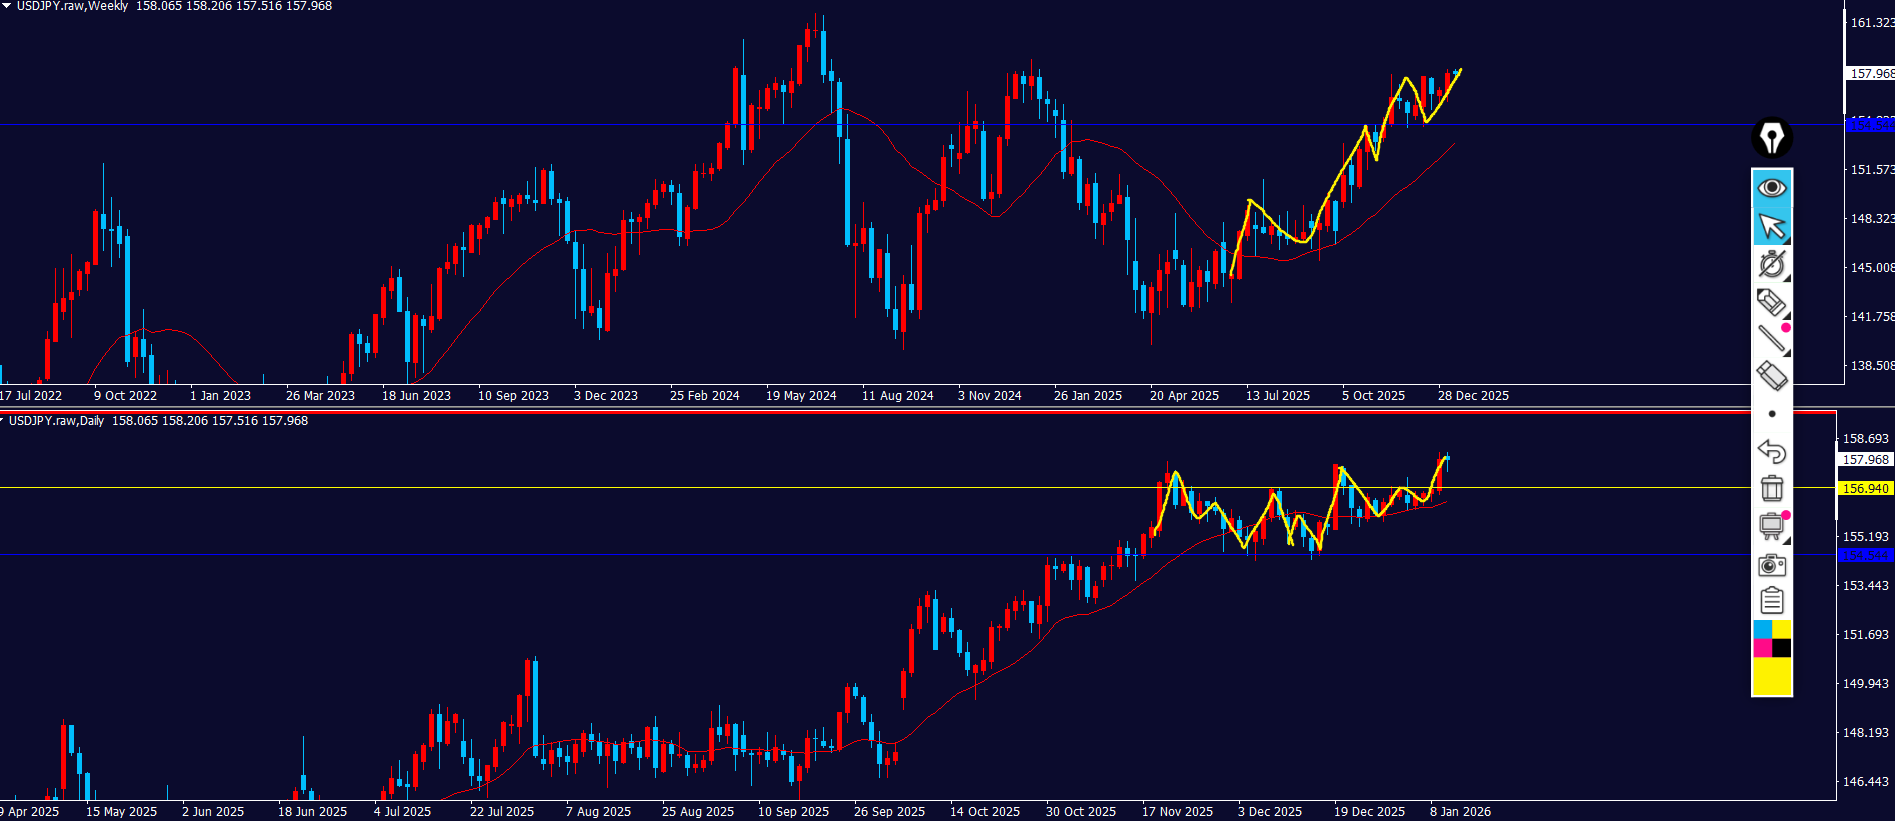Click the 157.968 current price label on Daily chart
The width and height of the screenshot is (1895, 821).
click(1865, 460)
